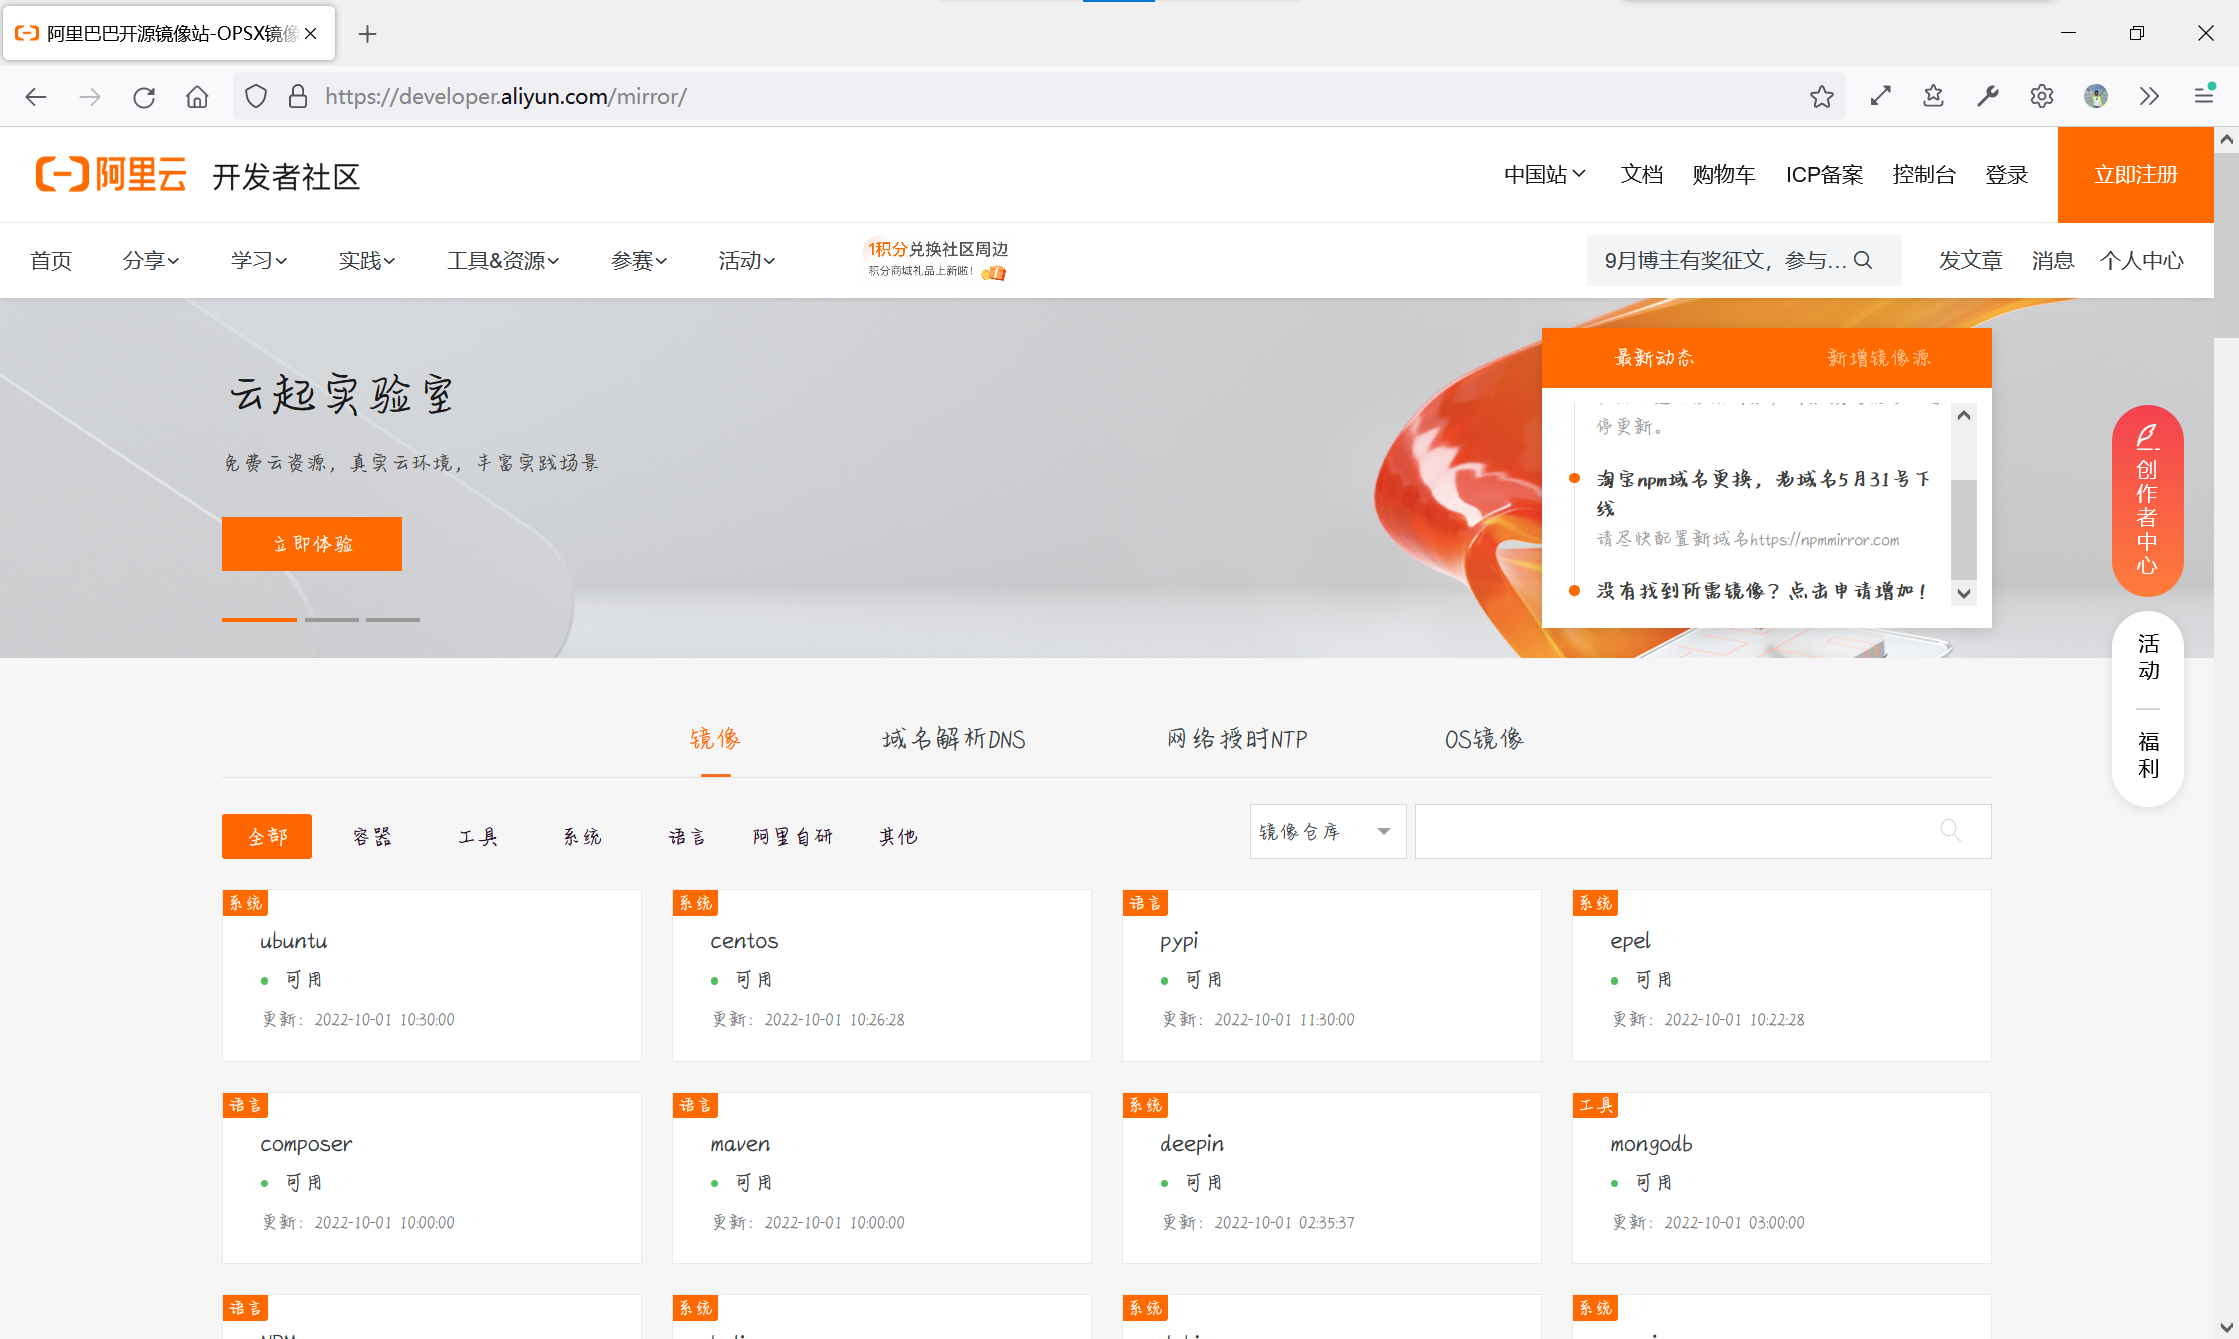Screen dimensions: 2239x1339
Task: Open the 镜像仓库 combo box
Action: (1327, 832)
